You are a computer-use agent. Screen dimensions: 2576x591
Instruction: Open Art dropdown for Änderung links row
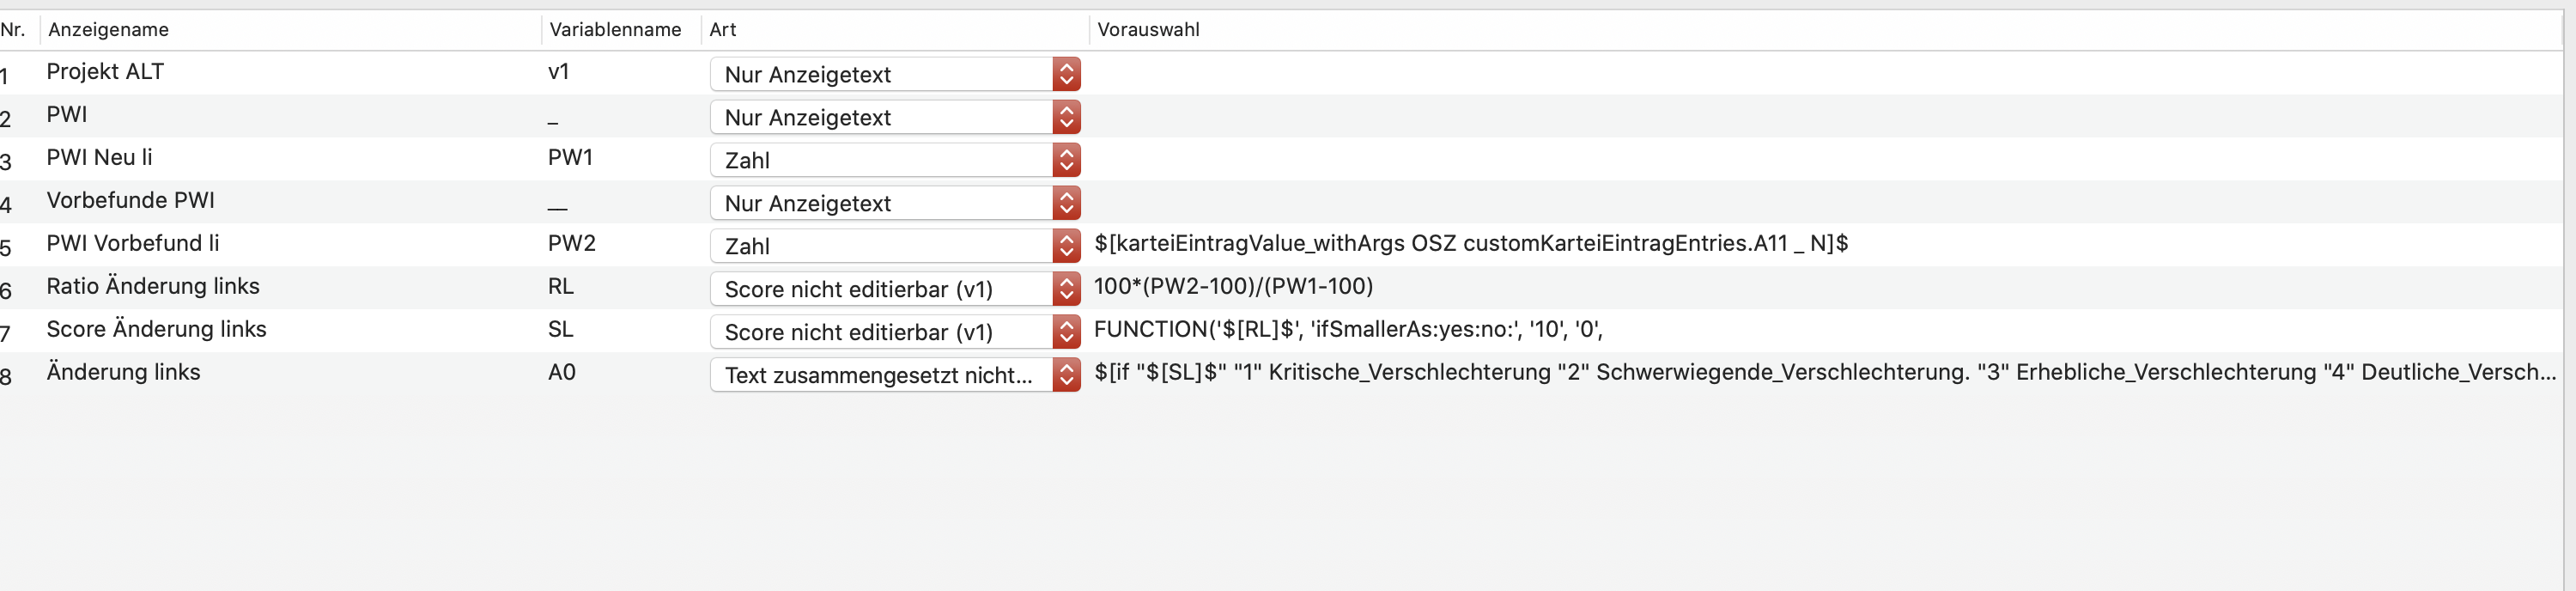click(x=895, y=375)
